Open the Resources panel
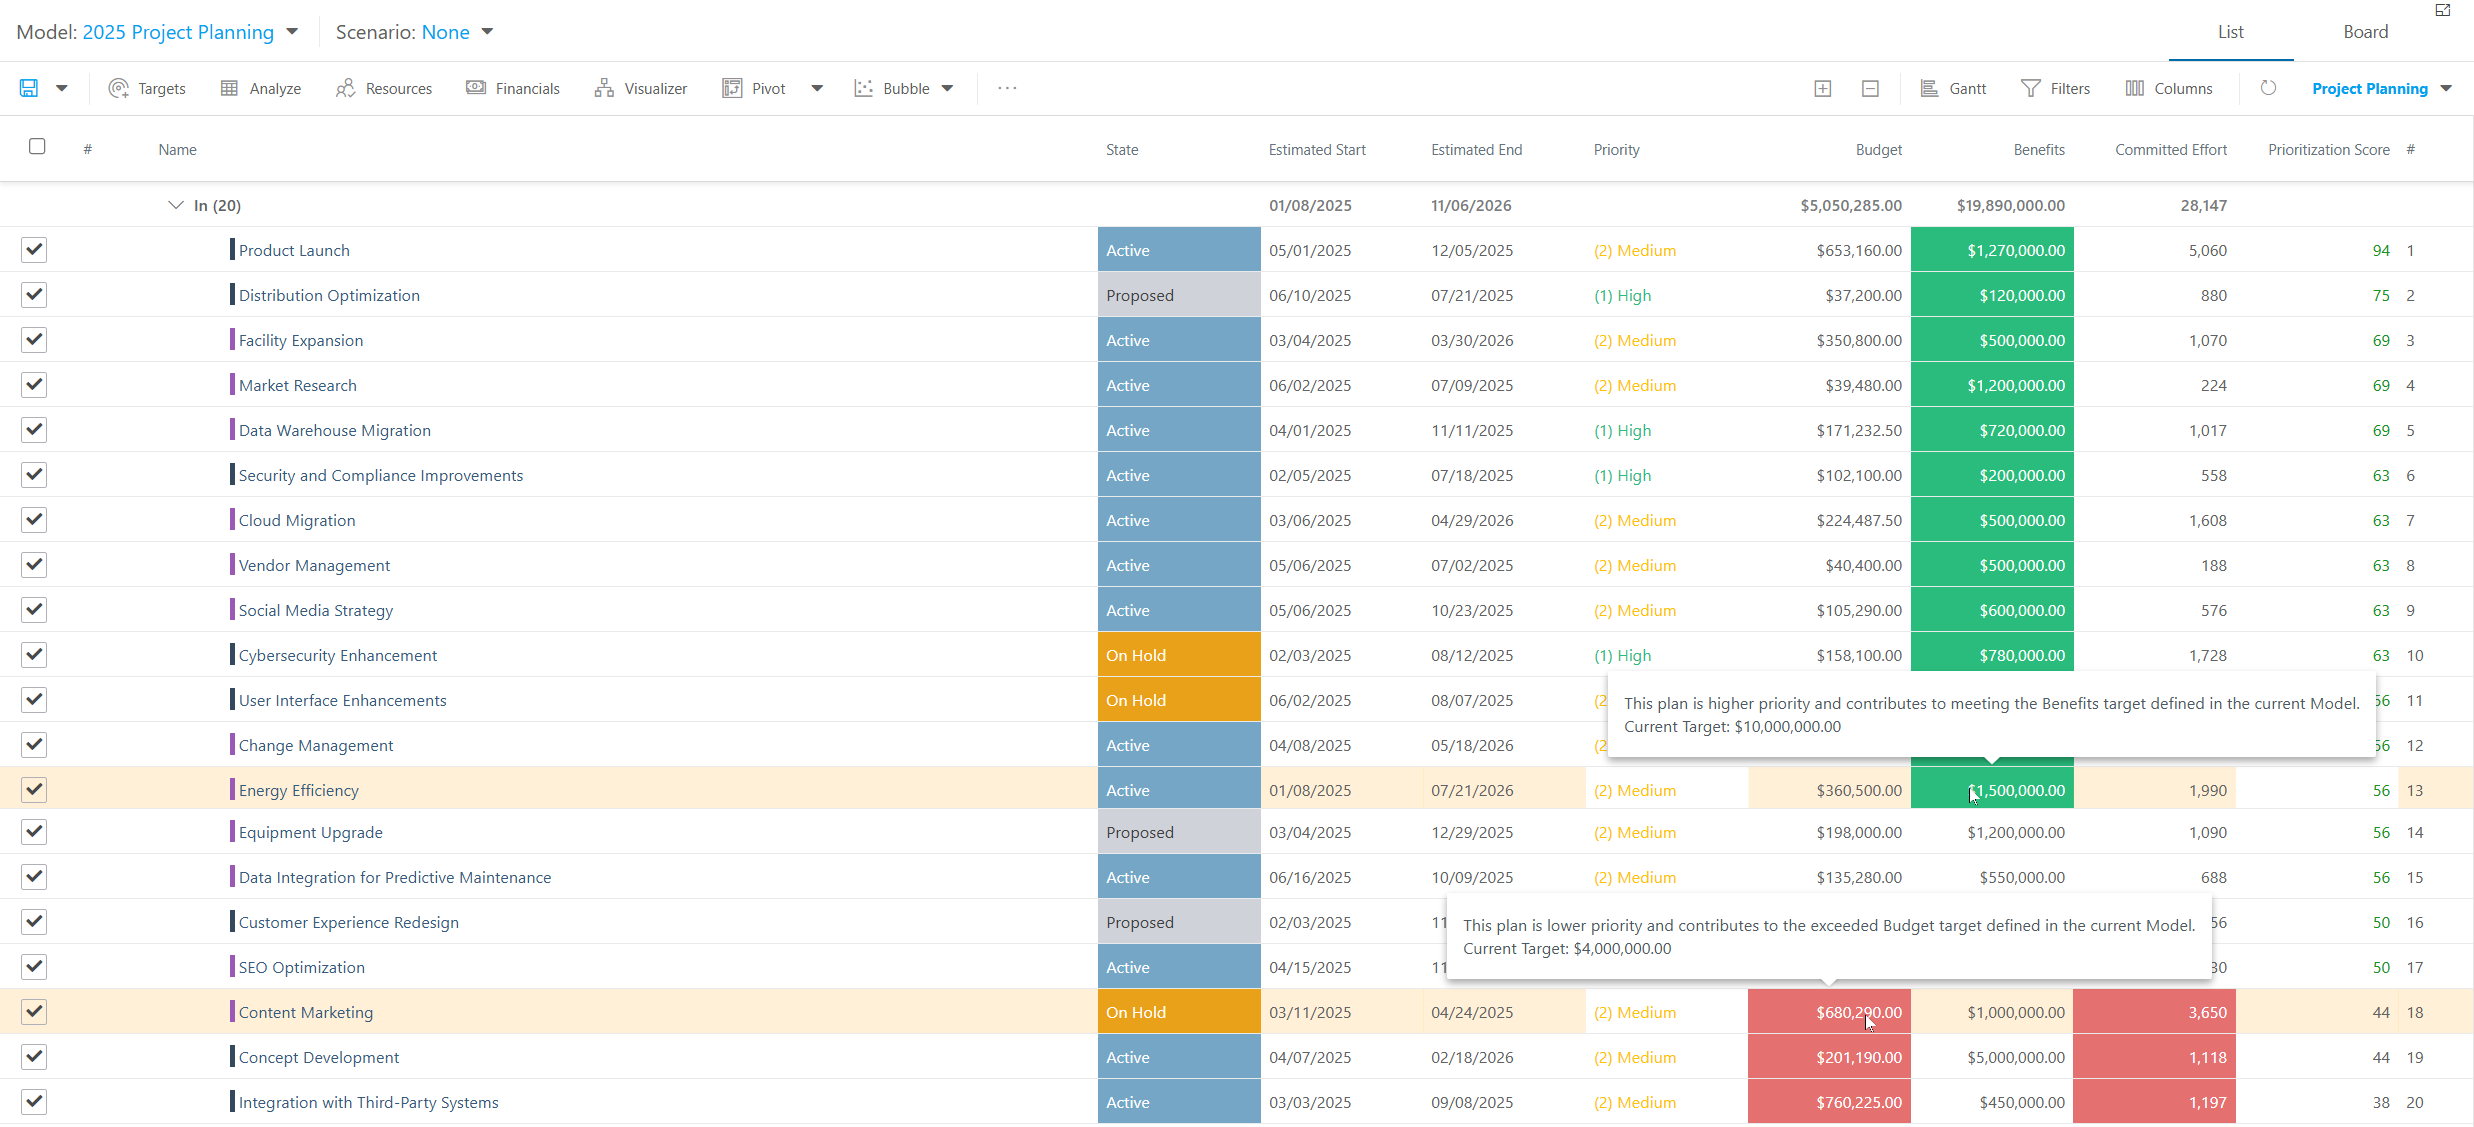2474x1127 pixels. tap(384, 88)
